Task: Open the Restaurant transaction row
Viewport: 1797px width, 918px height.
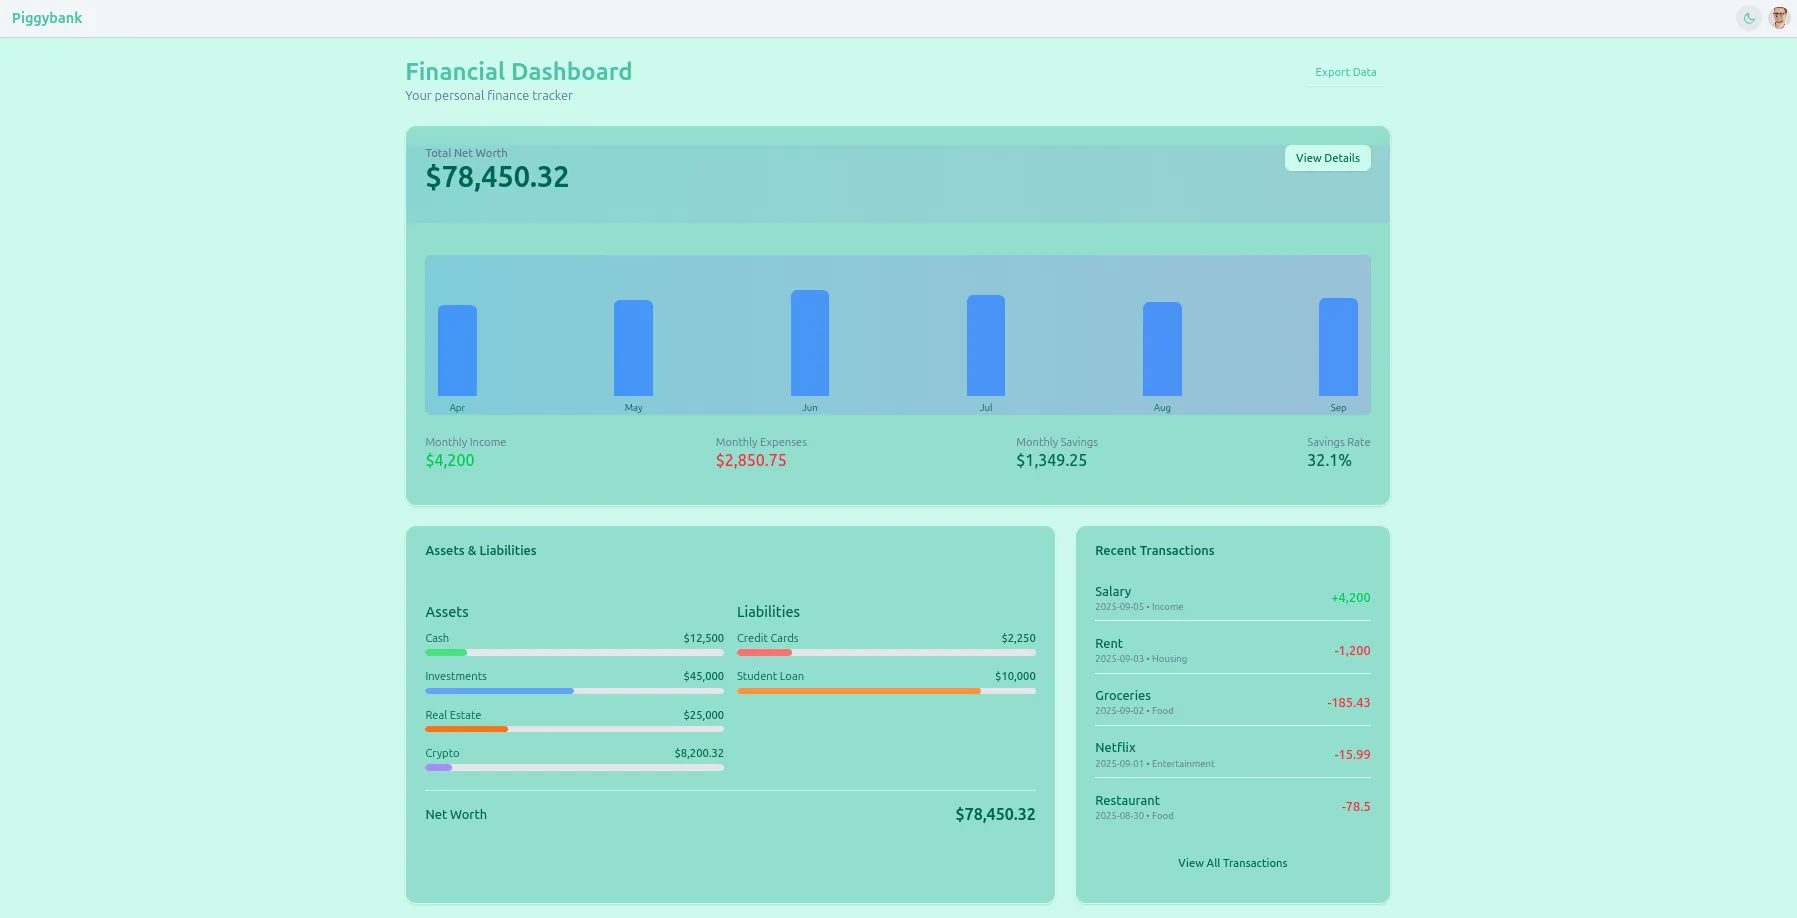Action: click(x=1232, y=807)
